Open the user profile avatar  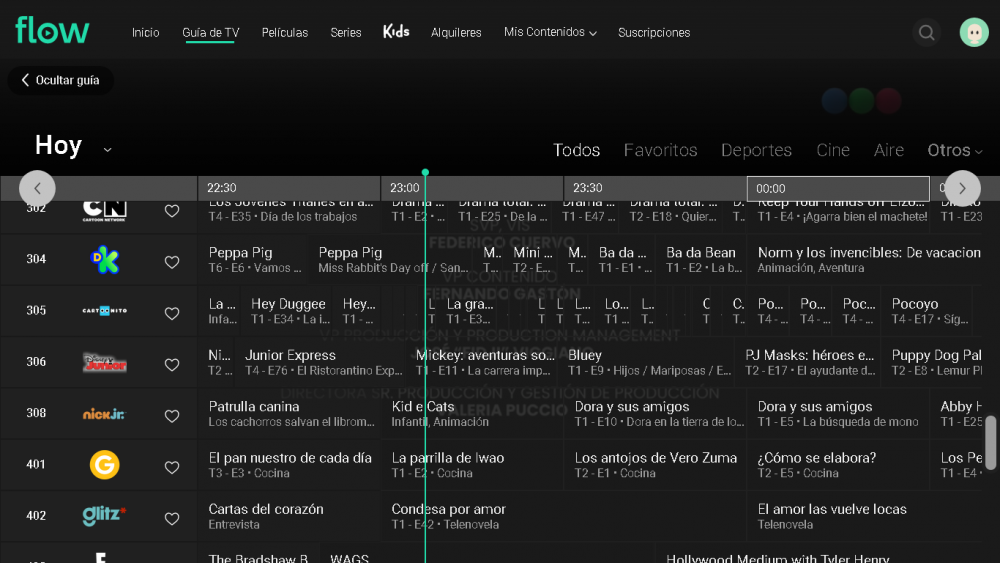[973, 33]
